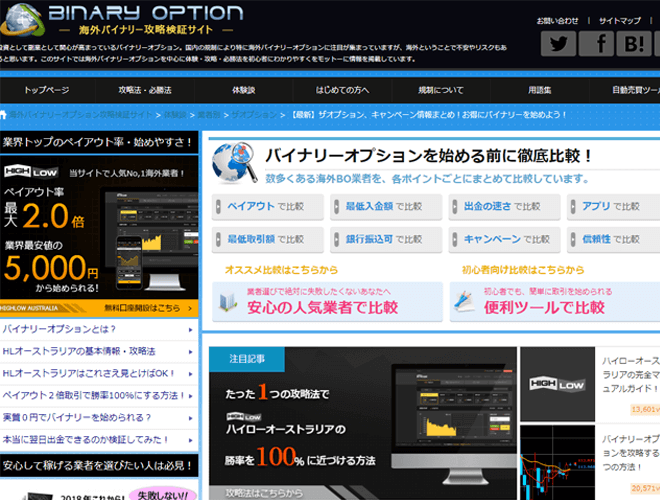Image resolution: width=660 pixels, height=500 pixels.
Task: Click the 無料口座開設はこちら button
Action: [x=99, y=308]
